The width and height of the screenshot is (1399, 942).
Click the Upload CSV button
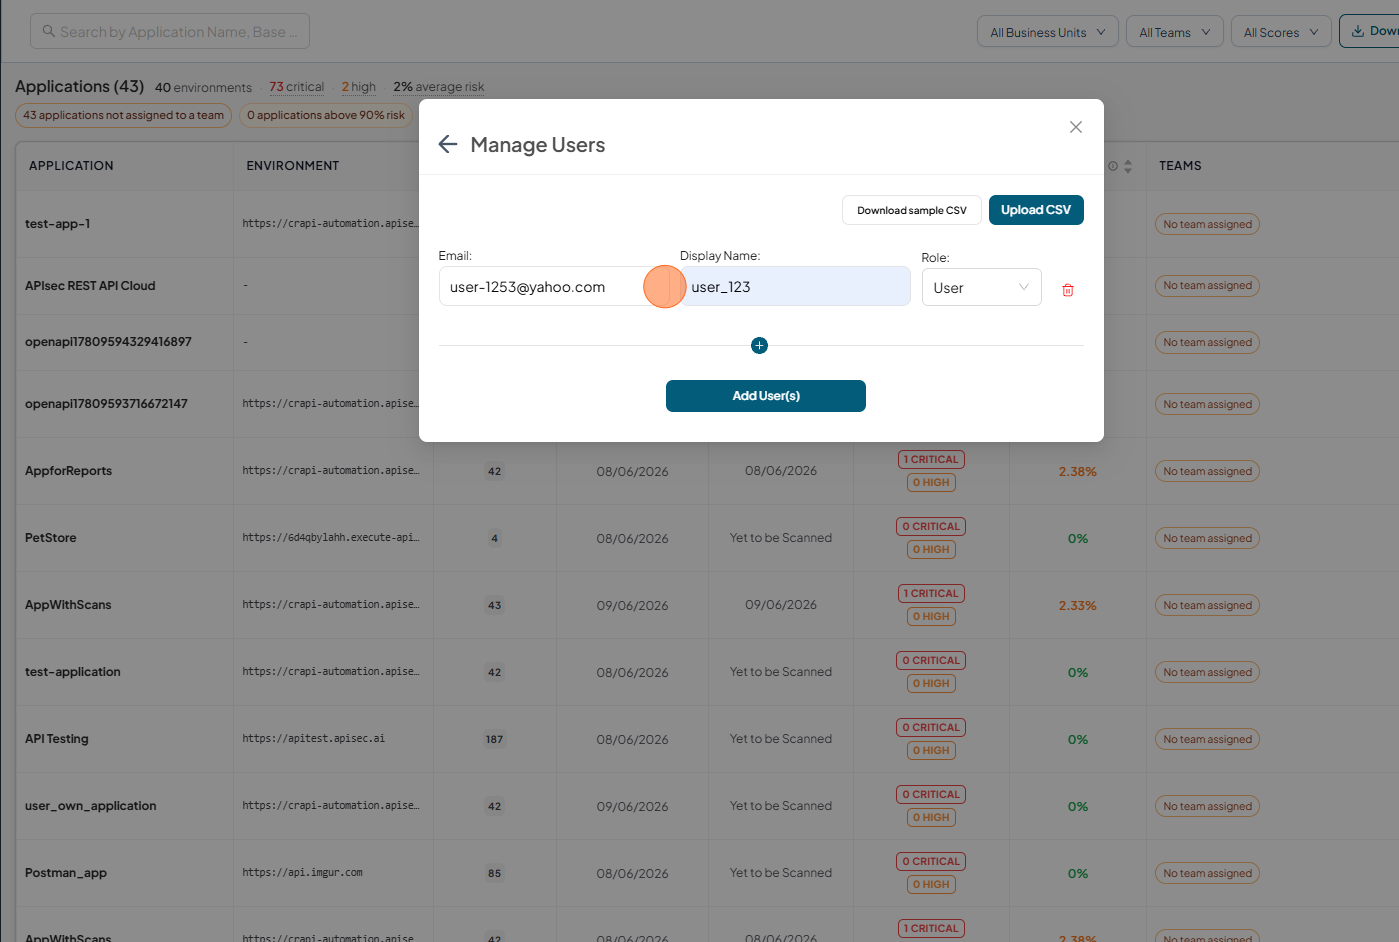tap(1036, 210)
